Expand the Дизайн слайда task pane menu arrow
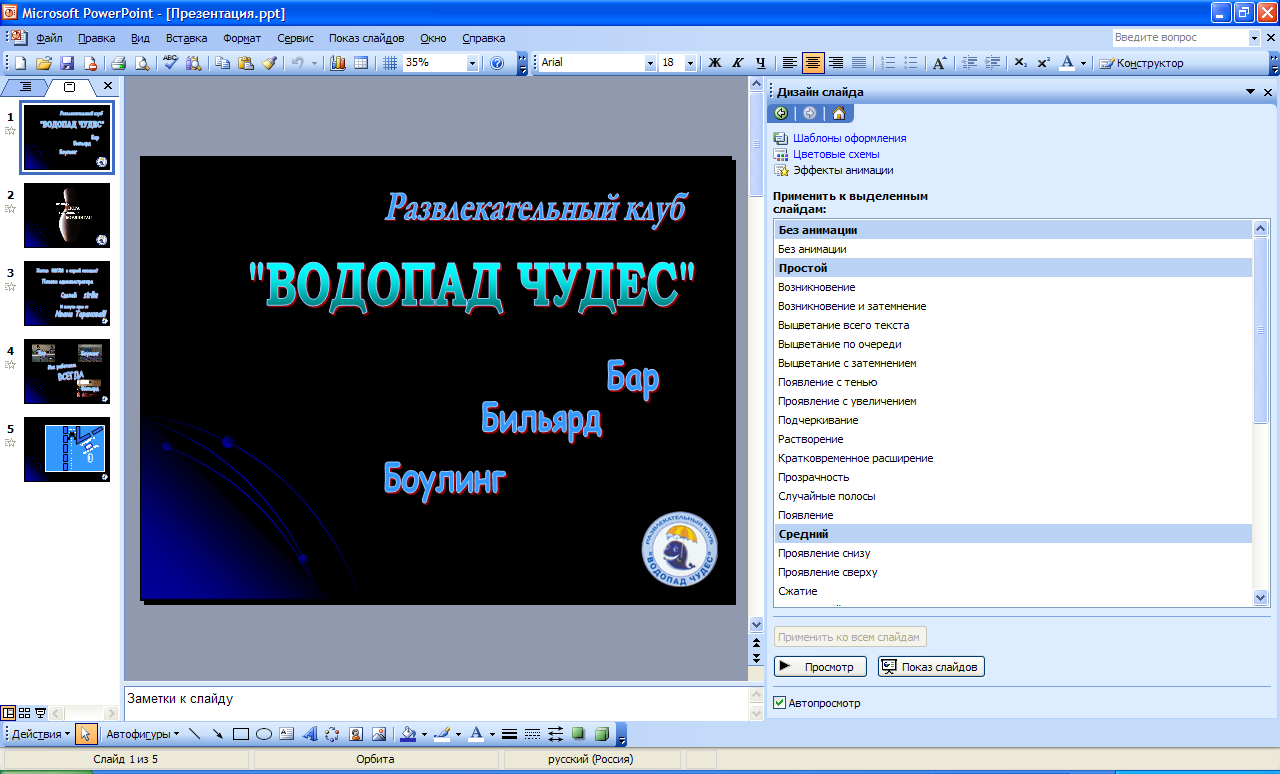This screenshot has width=1280, height=774. coord(1250,91)
